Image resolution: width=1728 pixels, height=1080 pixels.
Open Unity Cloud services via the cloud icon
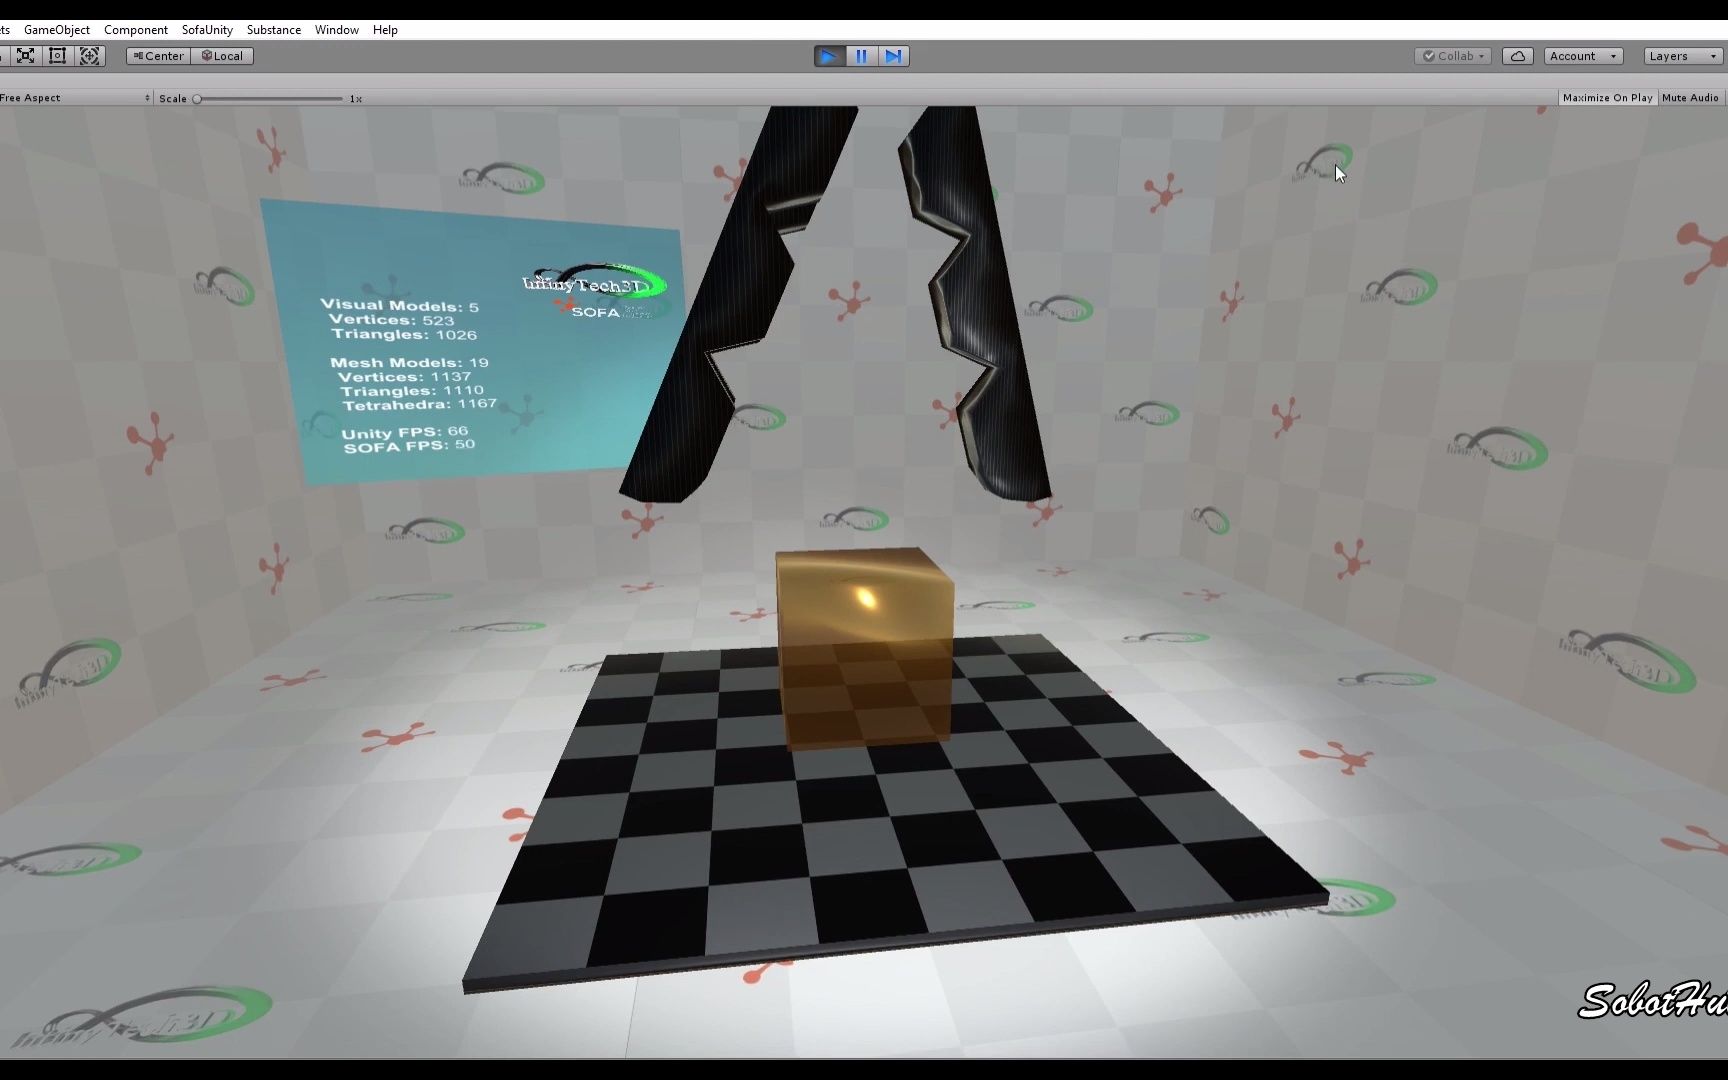(x=1518, y=56)
